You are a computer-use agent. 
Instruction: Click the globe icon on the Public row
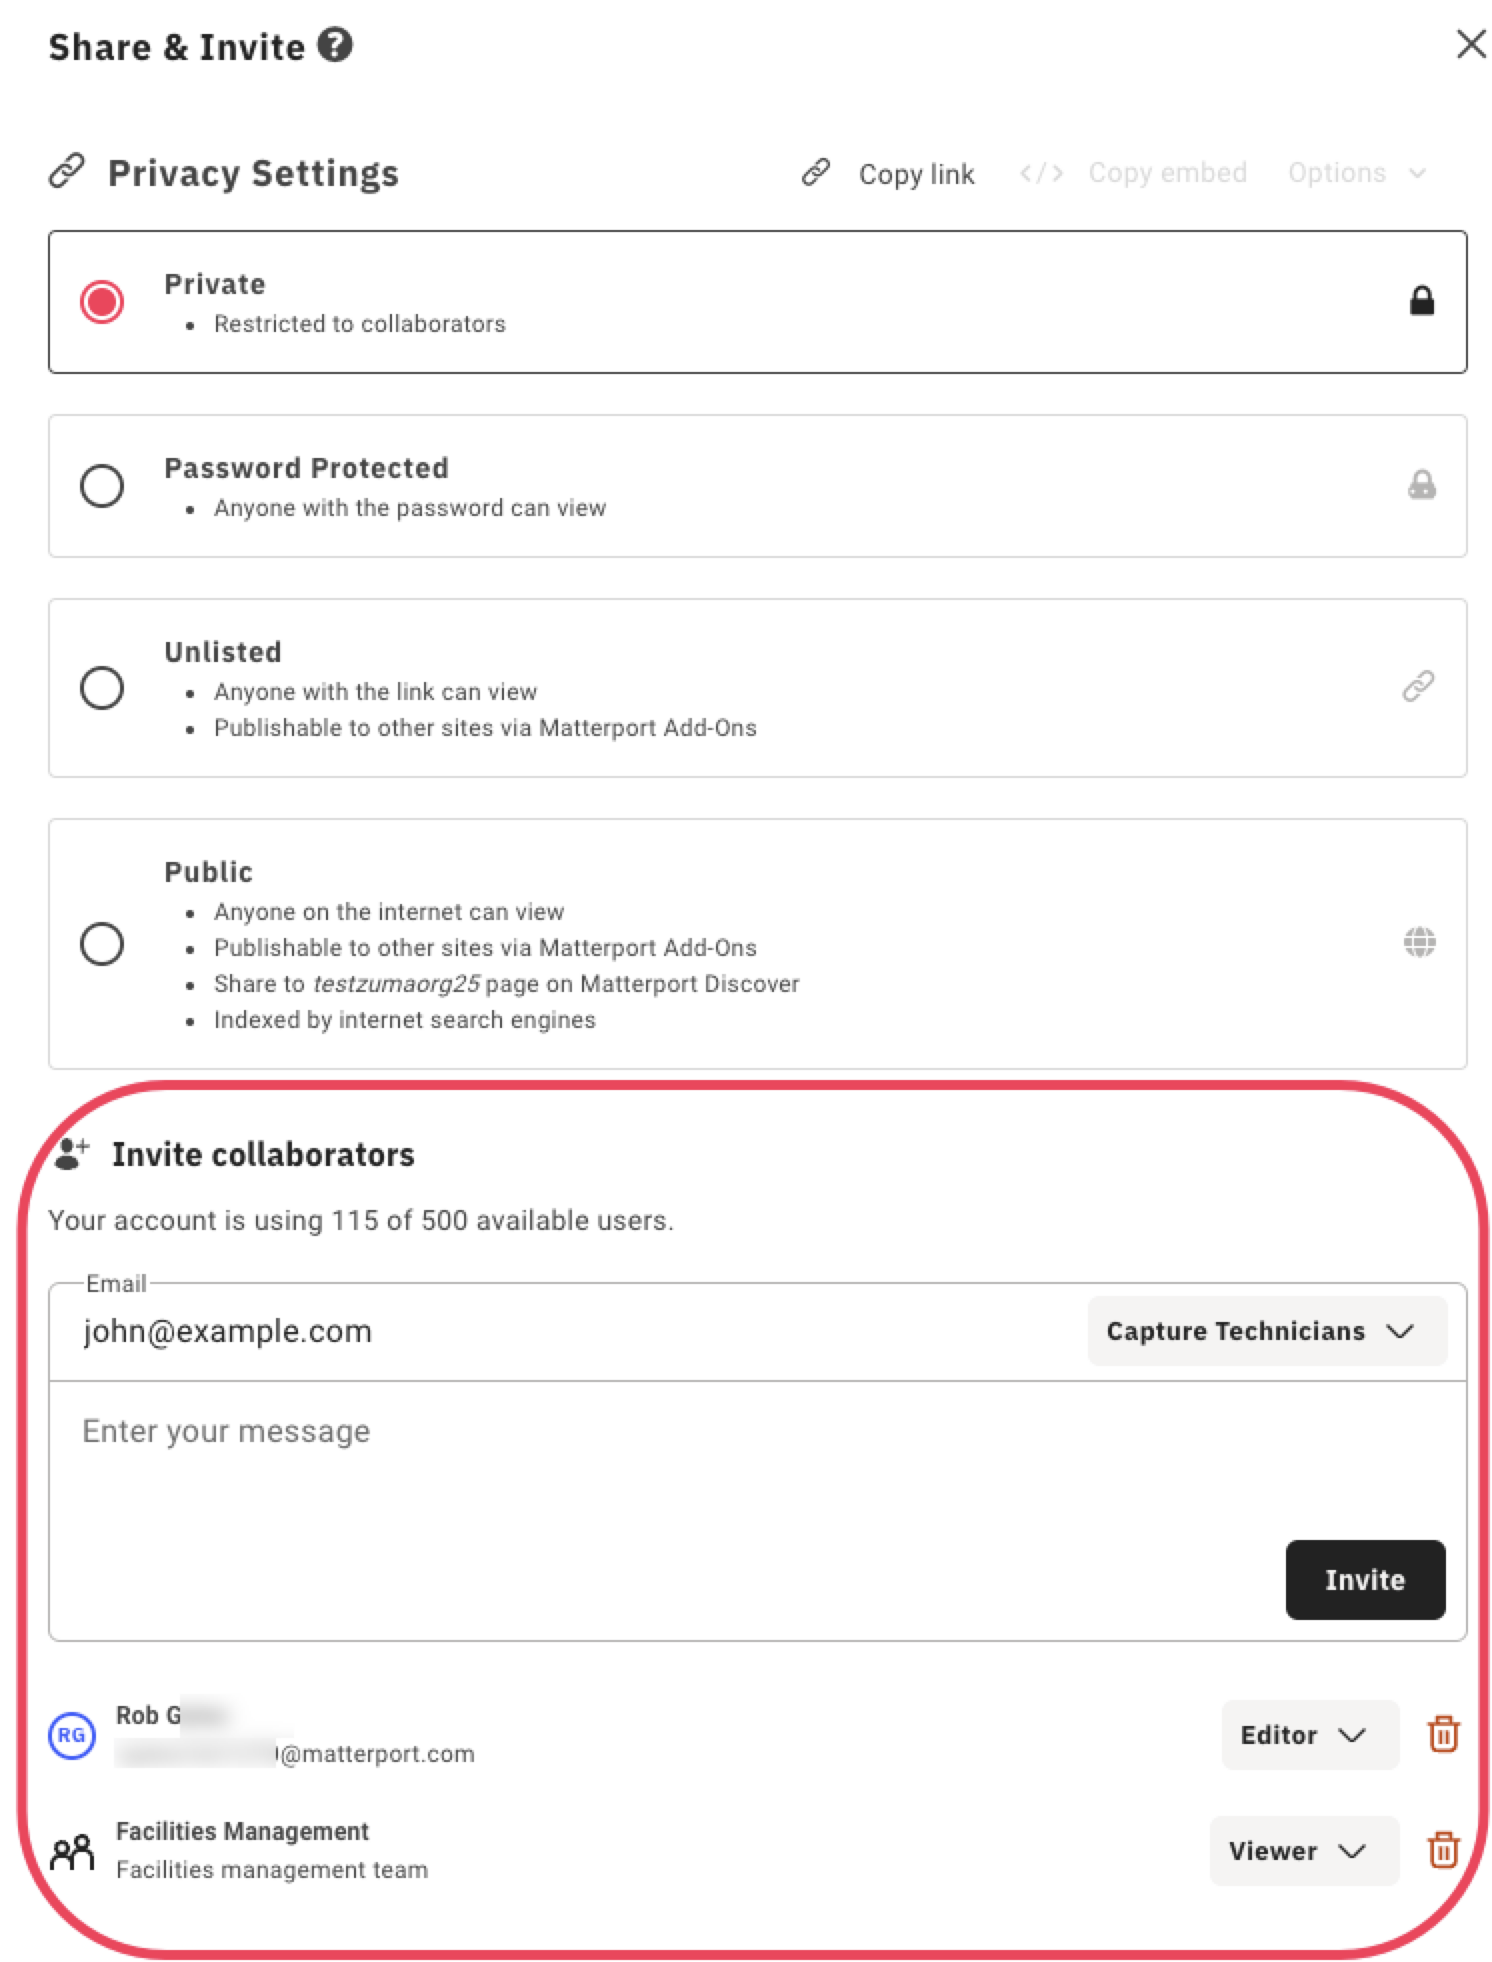[x=1420, y=942]
